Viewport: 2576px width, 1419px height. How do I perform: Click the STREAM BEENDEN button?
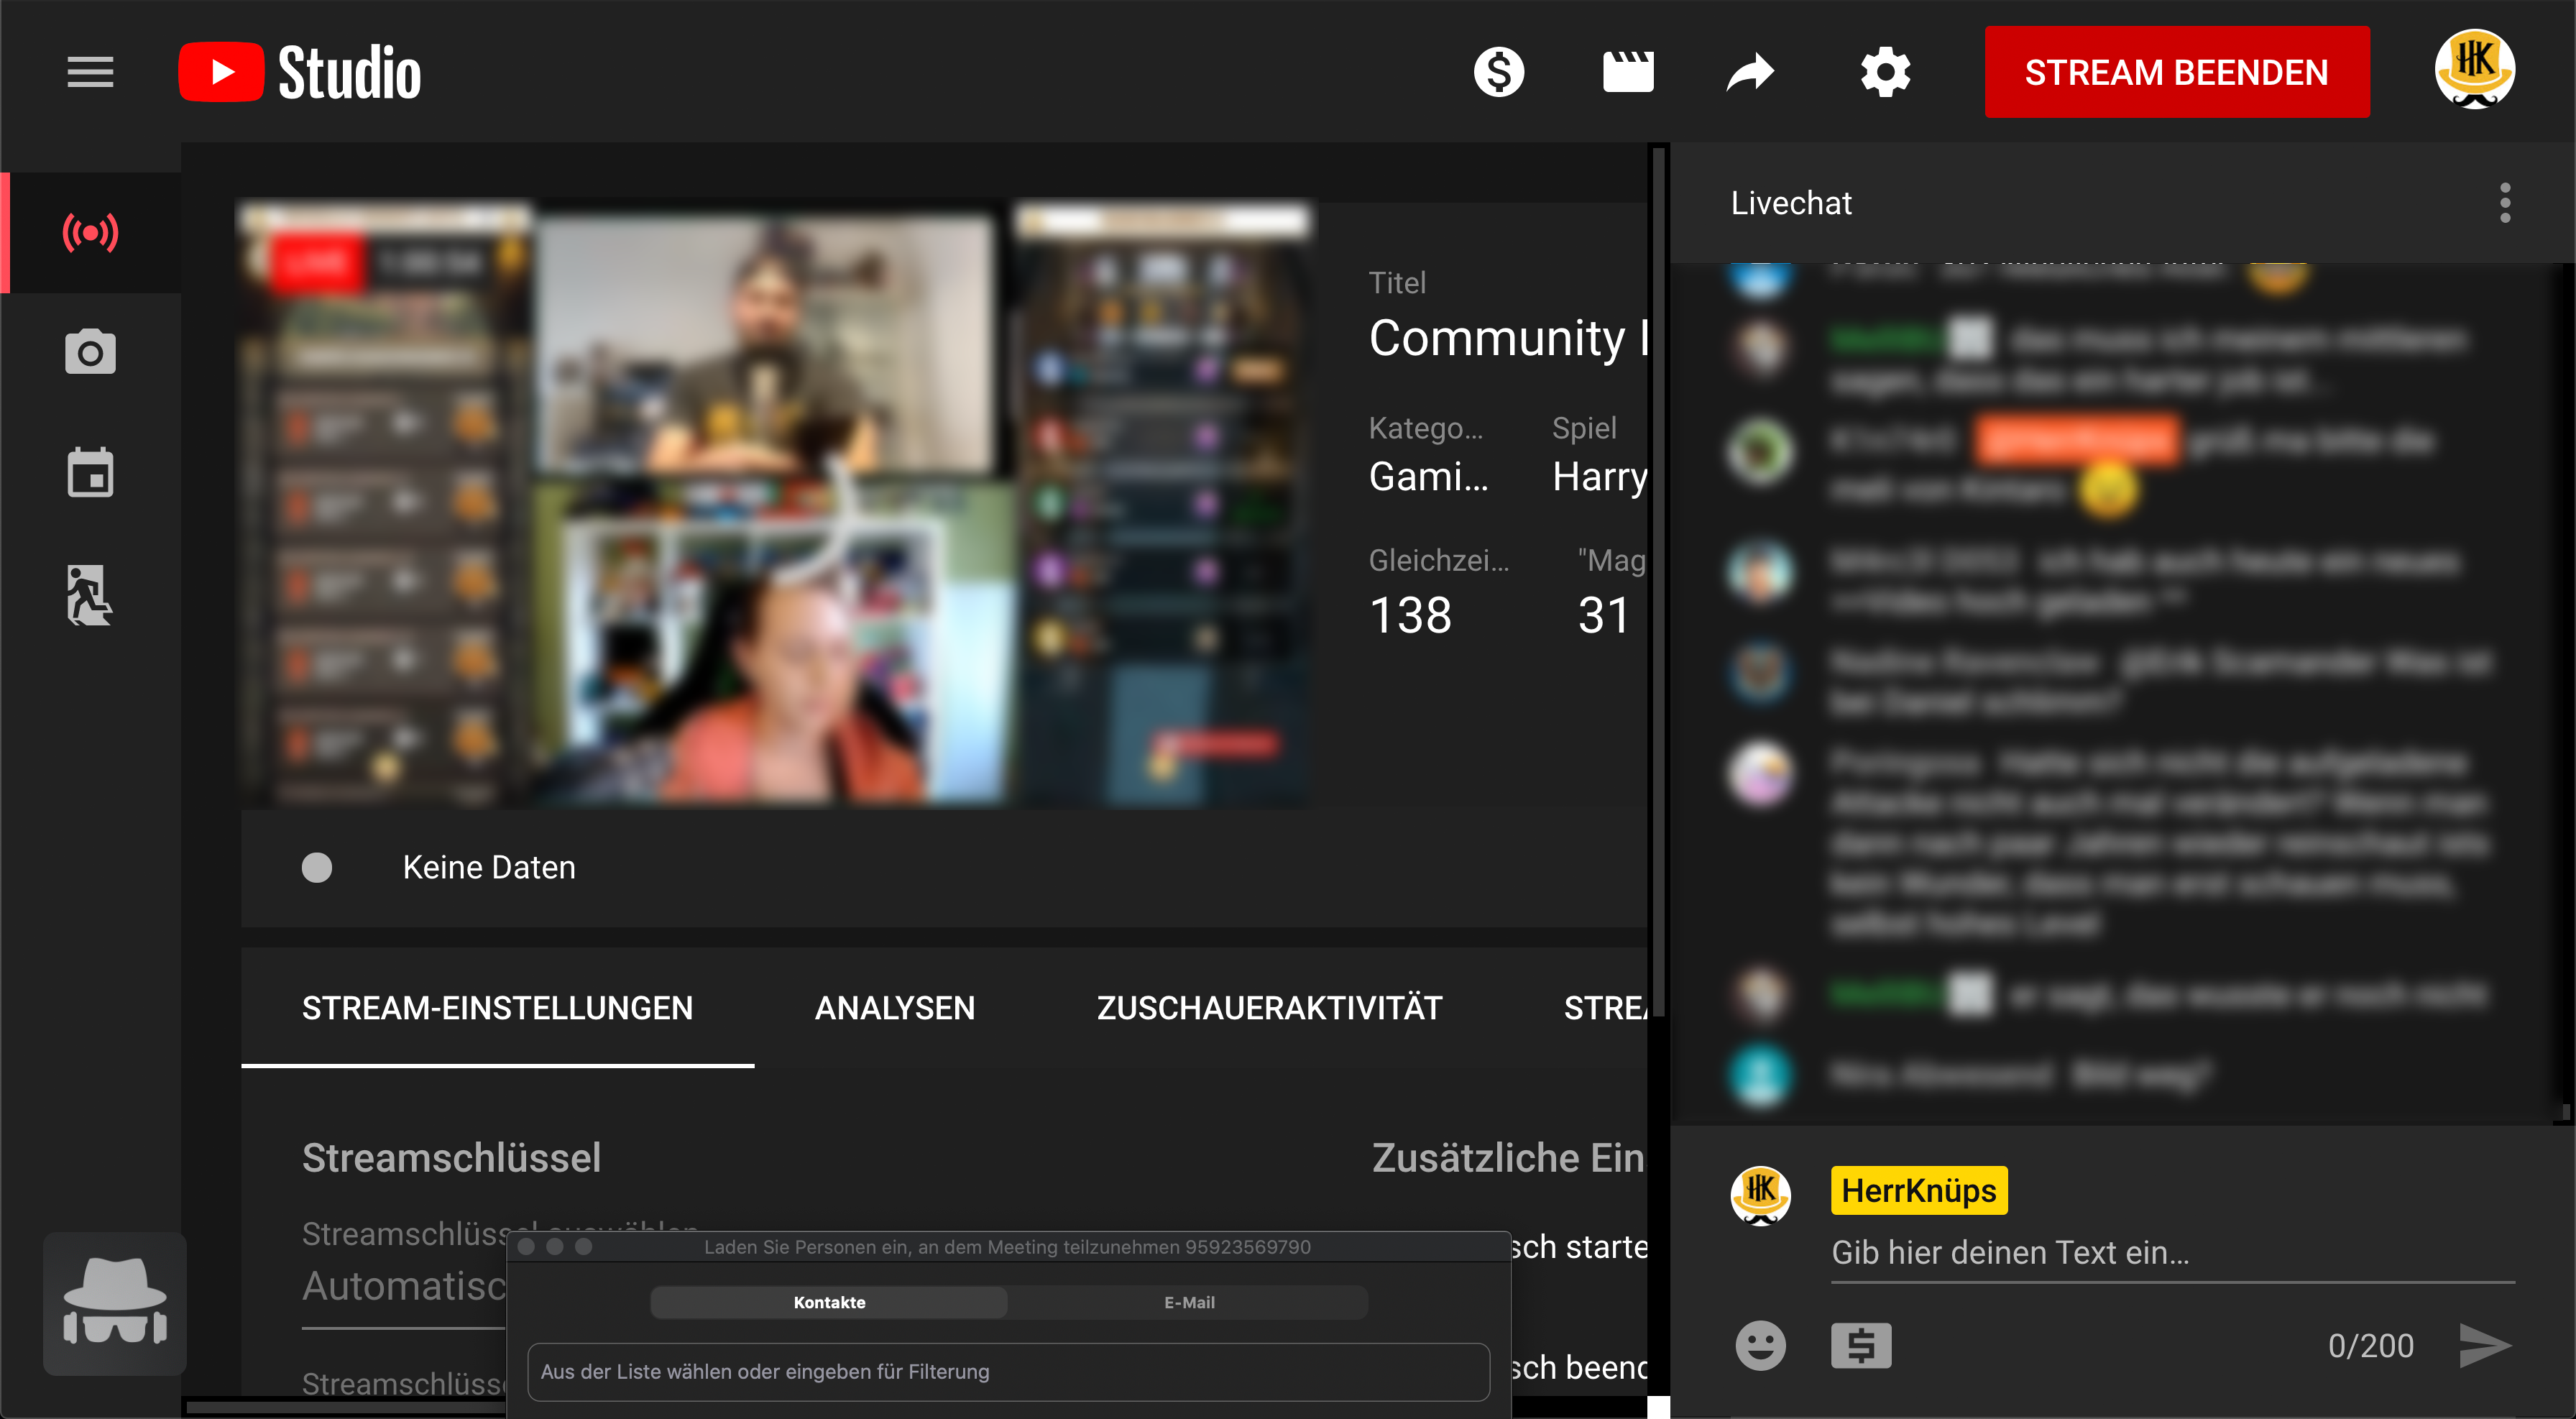tap(2176, 72)
